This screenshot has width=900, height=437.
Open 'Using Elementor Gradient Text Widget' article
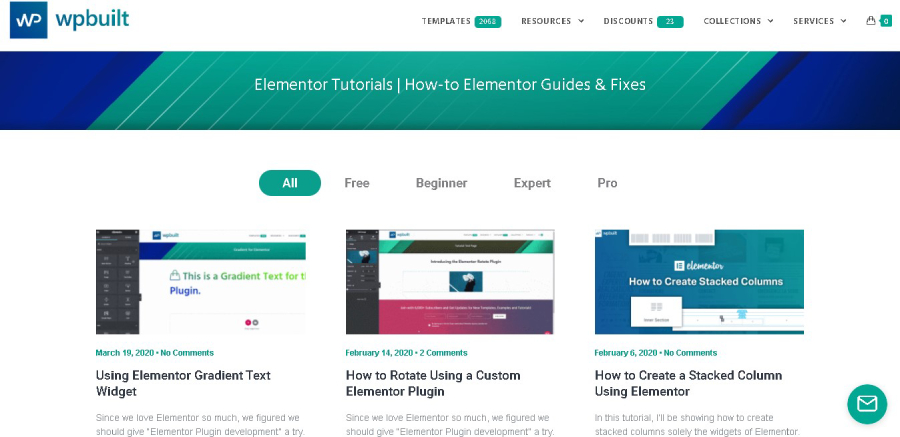click(183, 384)
